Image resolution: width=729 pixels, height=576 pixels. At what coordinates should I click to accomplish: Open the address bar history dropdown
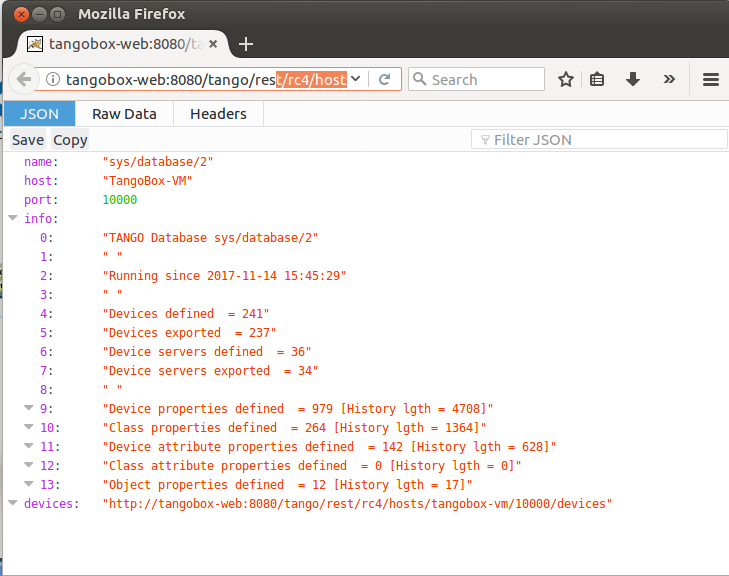[356, 79]
